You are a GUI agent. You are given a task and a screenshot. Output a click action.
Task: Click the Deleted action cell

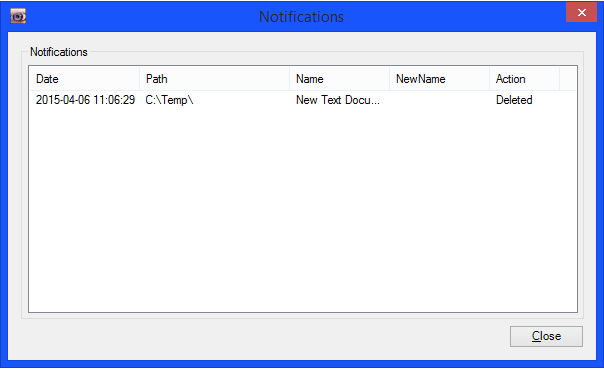point(514,100)
